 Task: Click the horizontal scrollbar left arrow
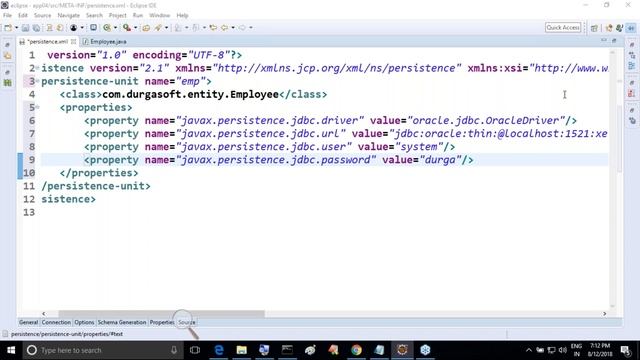44,314
